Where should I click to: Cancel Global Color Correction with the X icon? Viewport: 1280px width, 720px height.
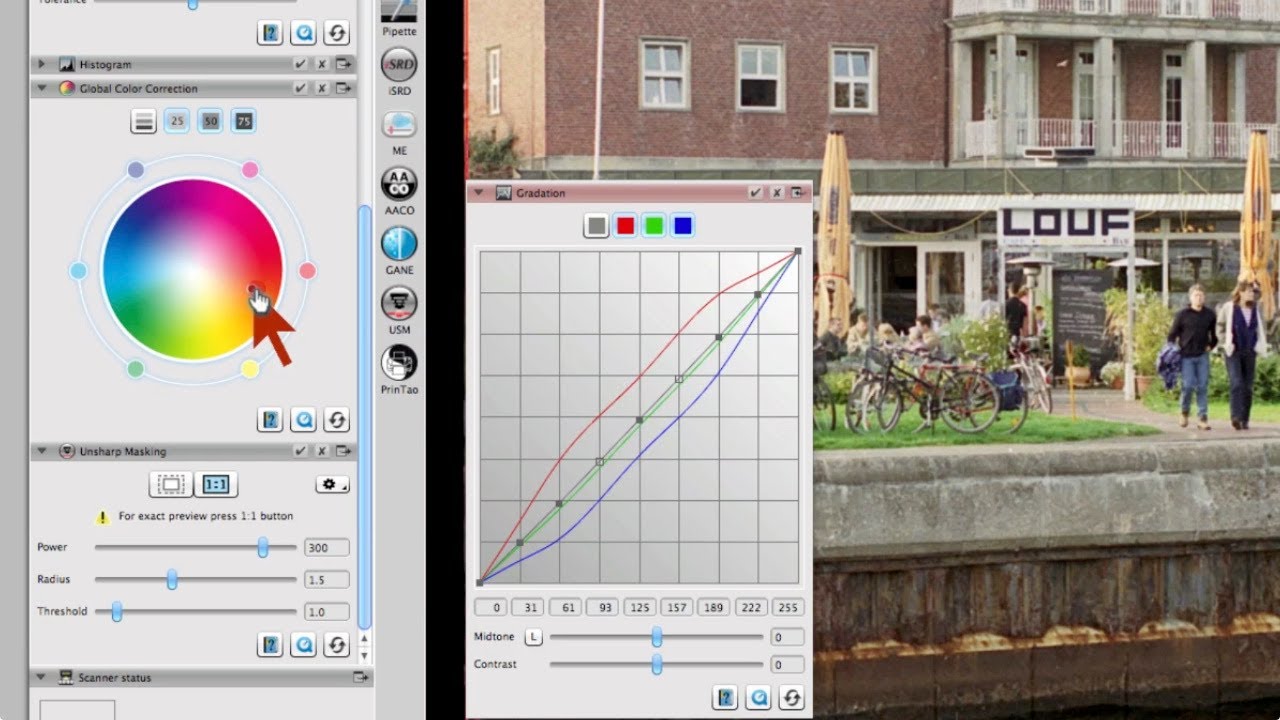(322, 88)
